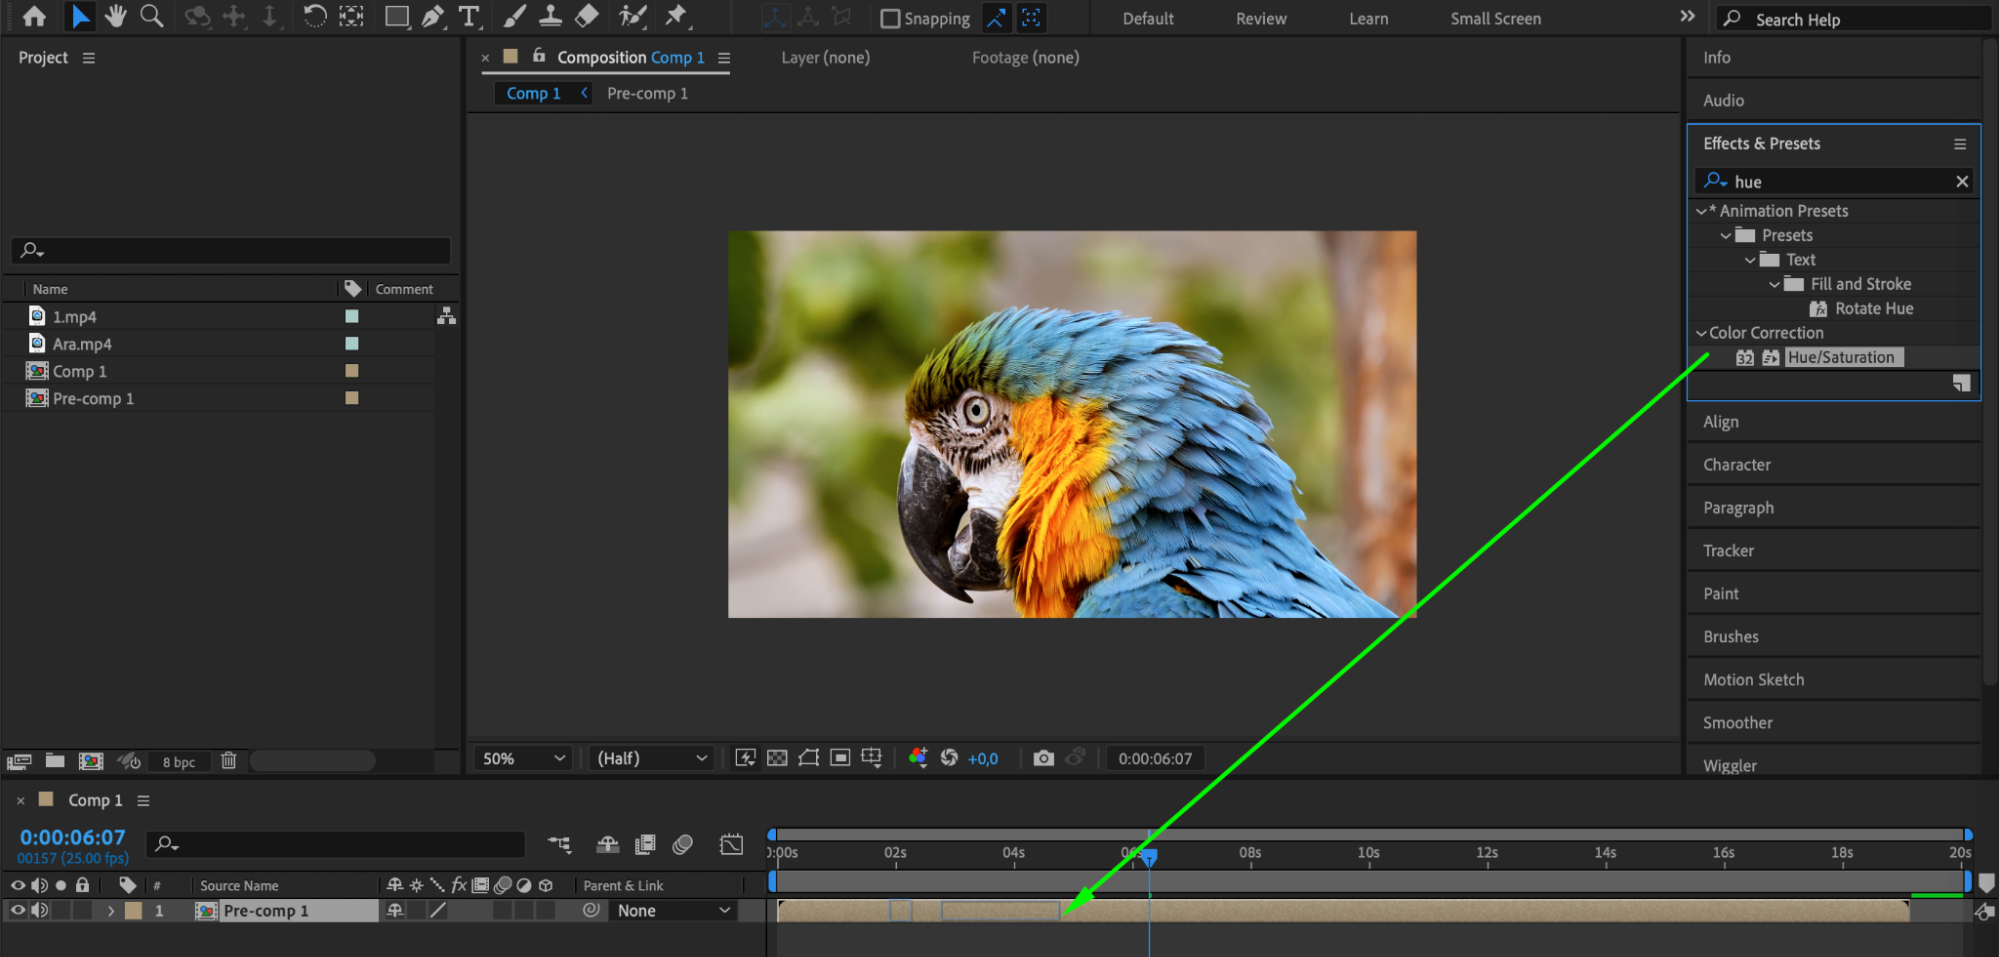The image size is (1999, 957).
Task: Select the Hue/Saturation effect
Action: click(1840, 357)
